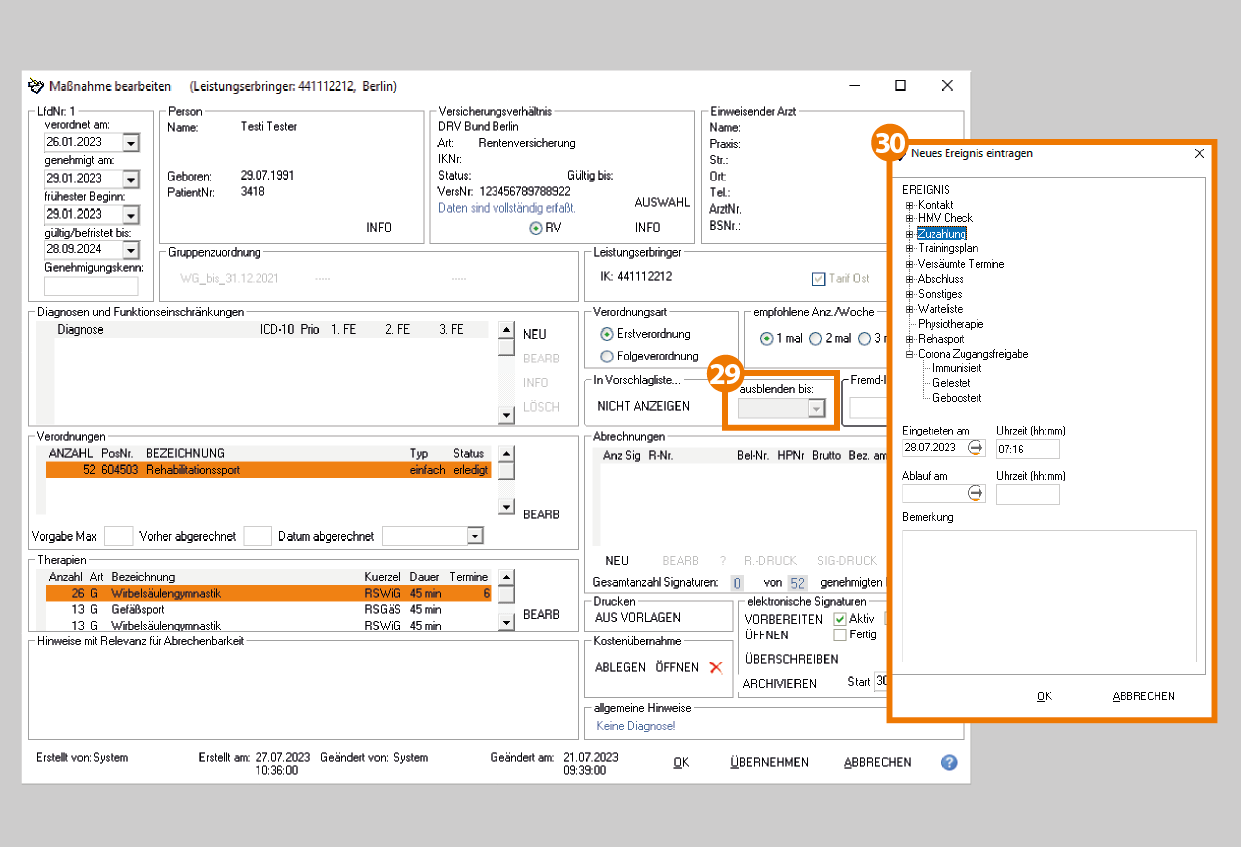Select Physiotherapie in the Ereignis tree
Image resolution: width=1241 pixels, height=847 pixels.
tap(950, 324)
